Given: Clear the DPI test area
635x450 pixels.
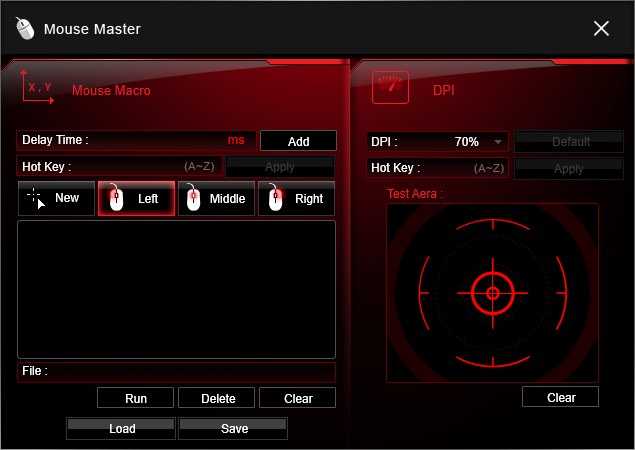Looking at the screenshot, I should 561,397.
